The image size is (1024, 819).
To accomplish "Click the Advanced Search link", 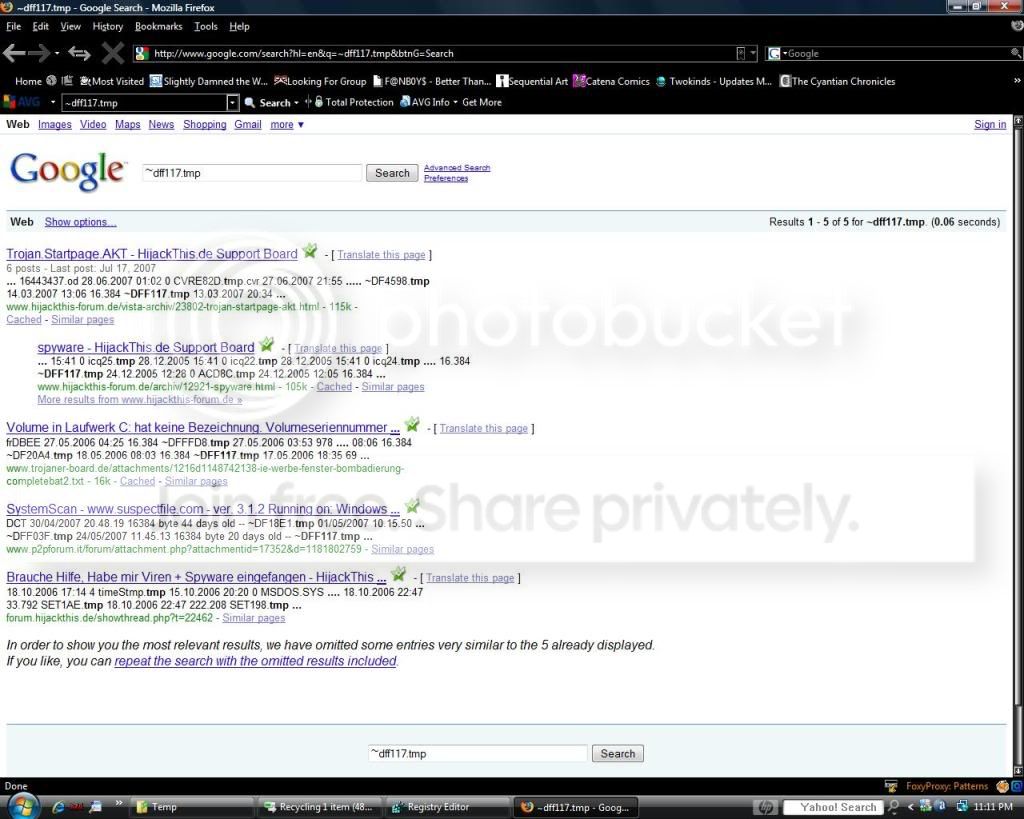I will pyautogui.click(x=457, y=168).
